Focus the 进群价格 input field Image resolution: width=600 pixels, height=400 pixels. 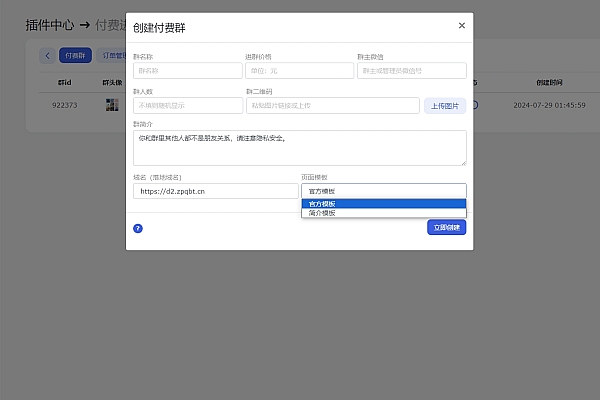coord(299,71)
